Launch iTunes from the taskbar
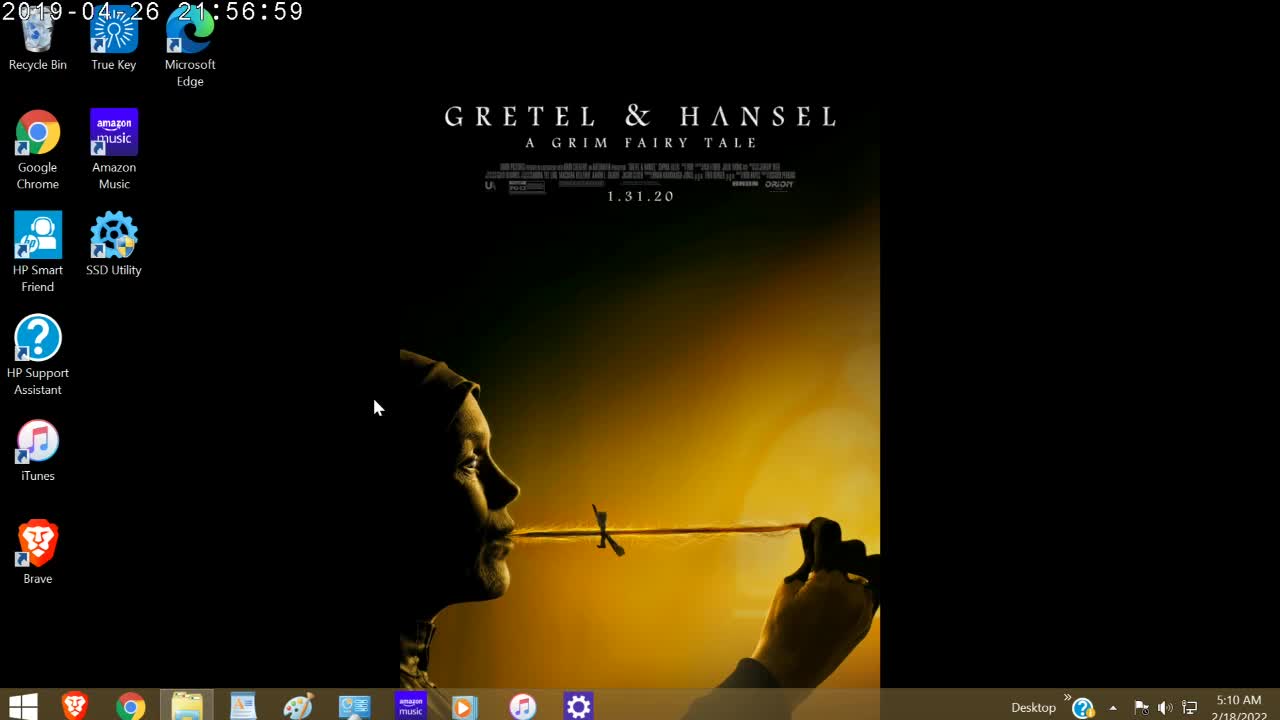This screenshot has height=720, width=1280. tap(522, 706)
